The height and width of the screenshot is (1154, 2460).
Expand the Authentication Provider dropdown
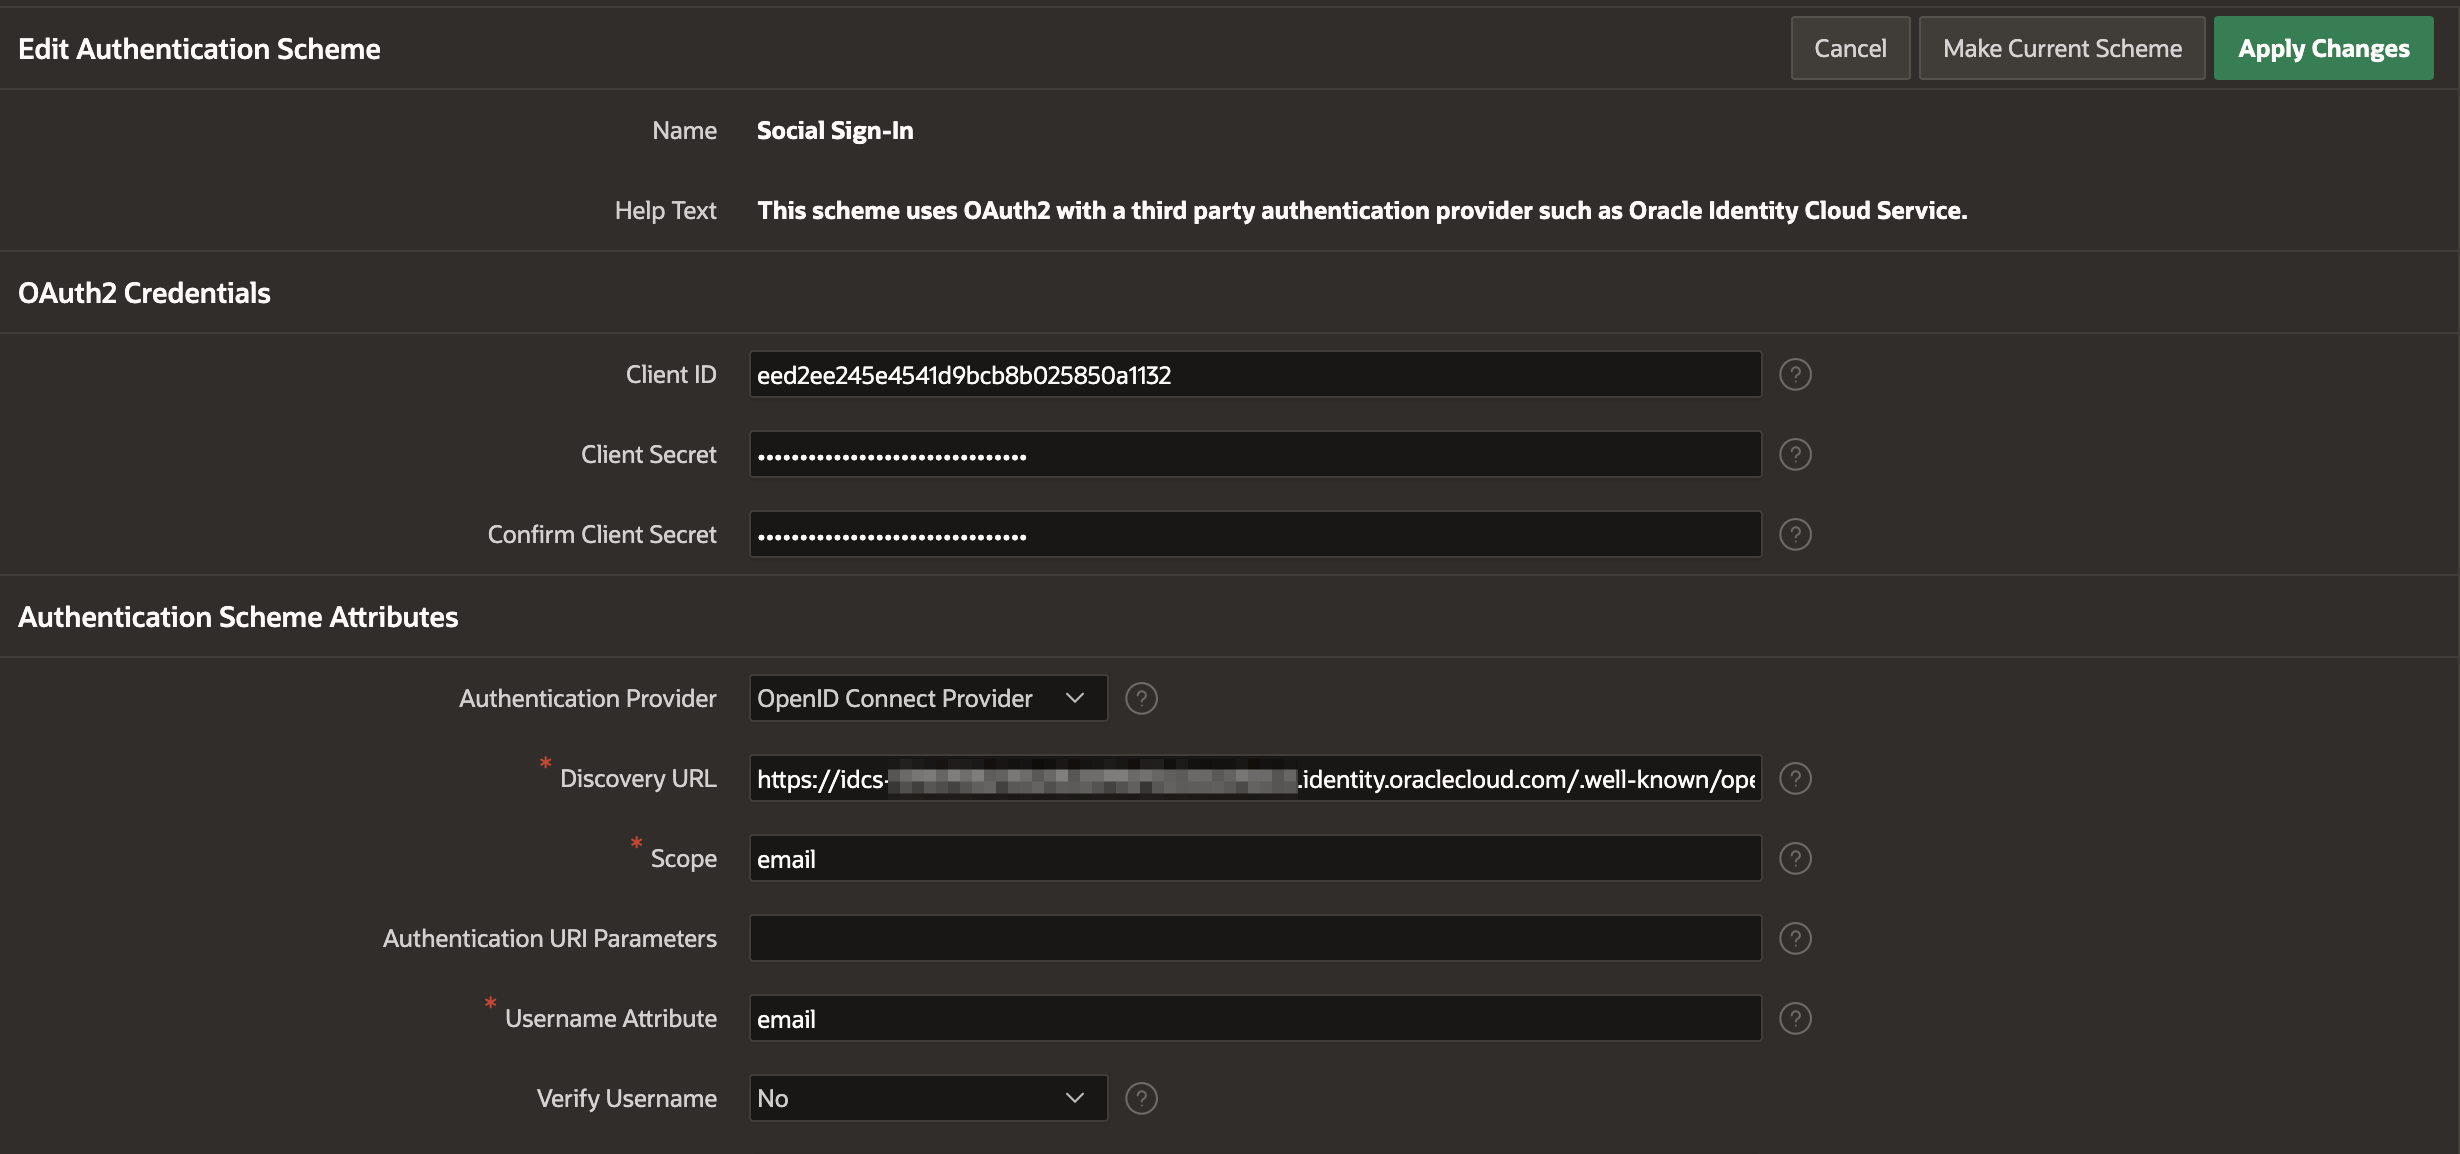927,698
